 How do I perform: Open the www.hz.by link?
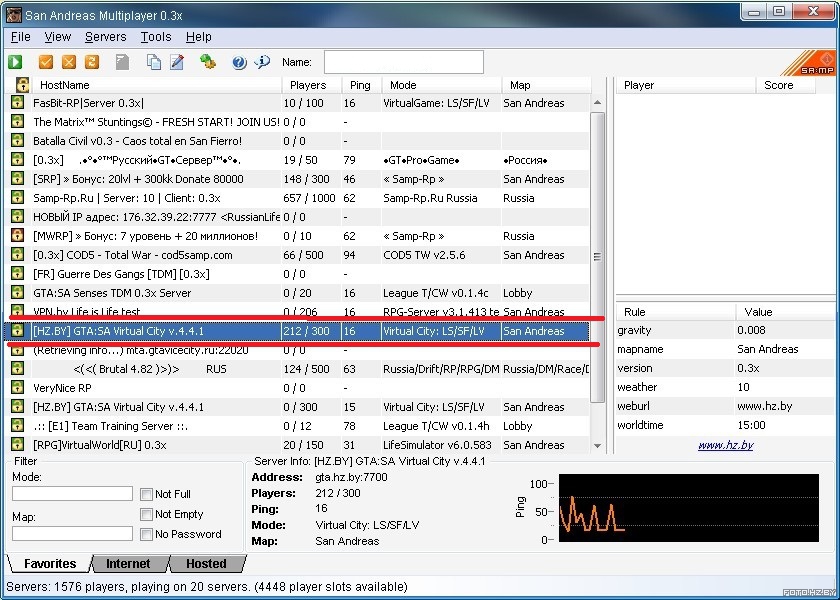tap(725, 445)
